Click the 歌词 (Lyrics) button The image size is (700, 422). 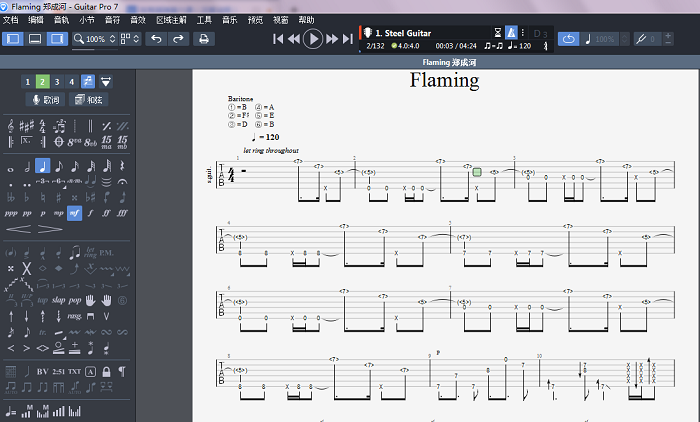click(x=46, y=100)
